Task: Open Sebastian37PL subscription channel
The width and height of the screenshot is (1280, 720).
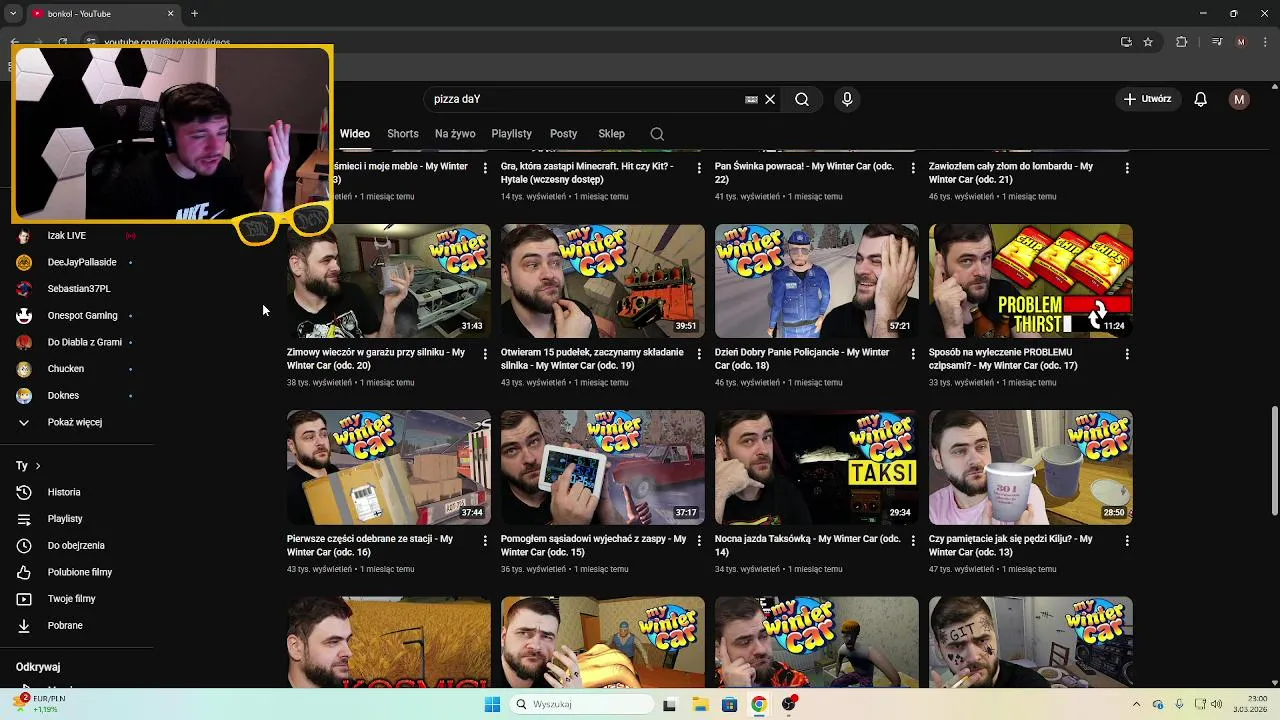Action: point(77,288)
